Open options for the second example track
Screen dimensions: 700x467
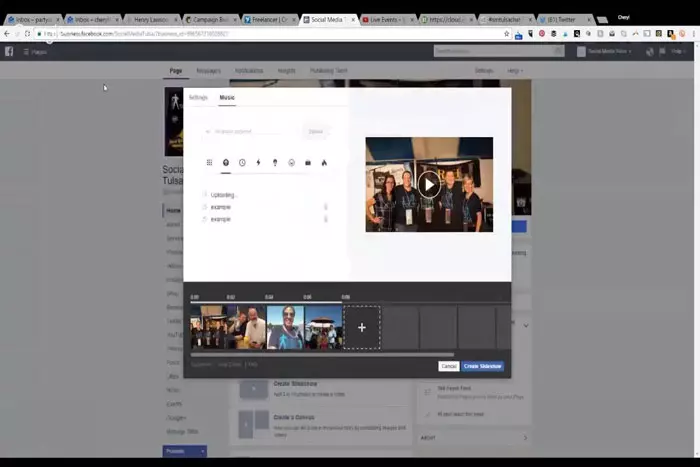pos(325,219)
